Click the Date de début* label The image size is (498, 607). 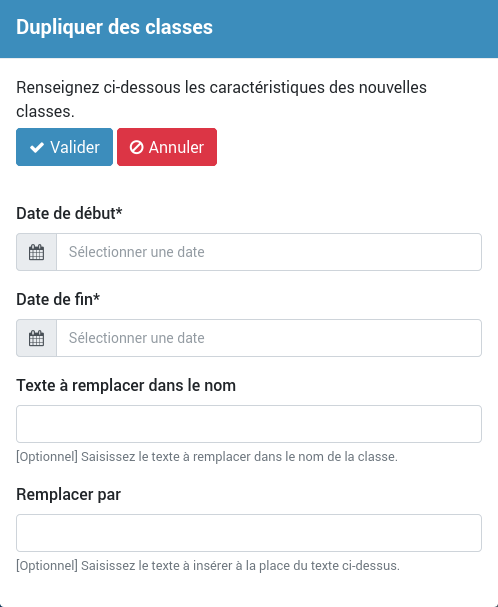[69, 213]
